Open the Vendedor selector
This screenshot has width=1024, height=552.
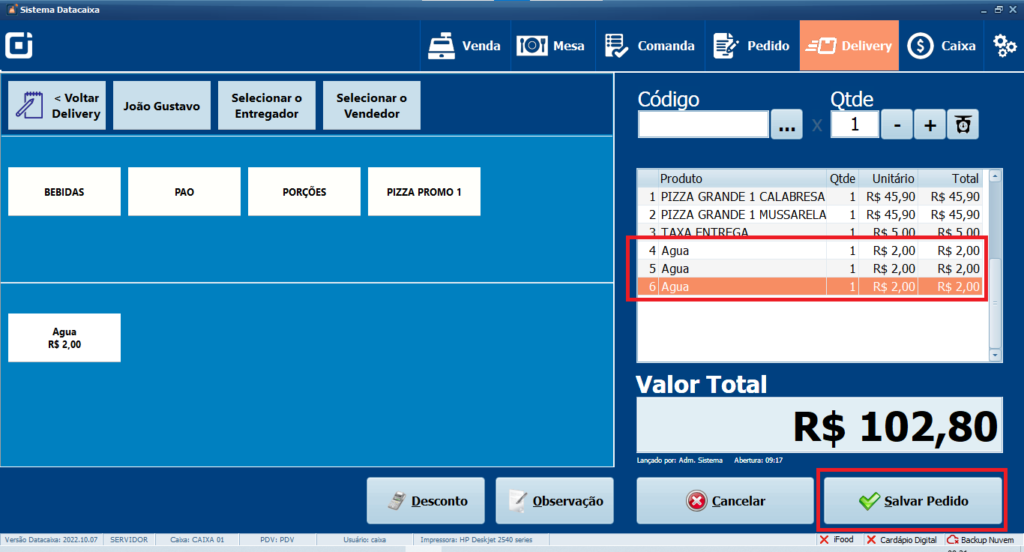point(371,106)
